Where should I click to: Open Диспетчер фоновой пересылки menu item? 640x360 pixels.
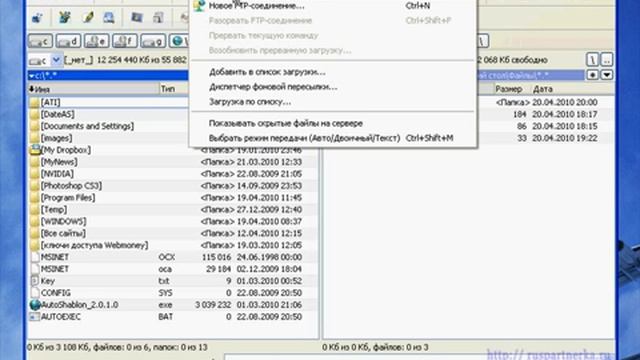tap(333, 87)
